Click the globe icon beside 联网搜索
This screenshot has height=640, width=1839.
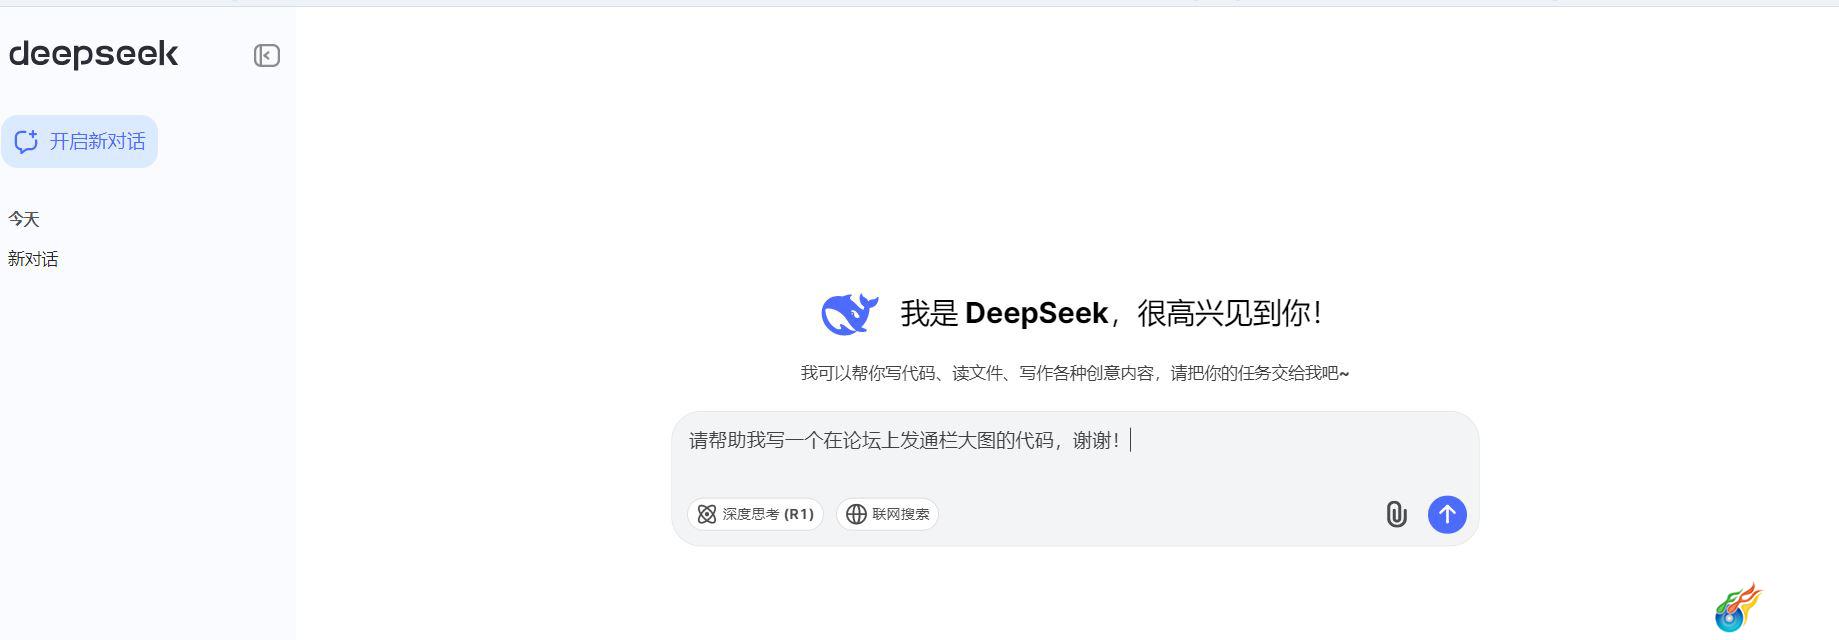(x=856, y=514)
